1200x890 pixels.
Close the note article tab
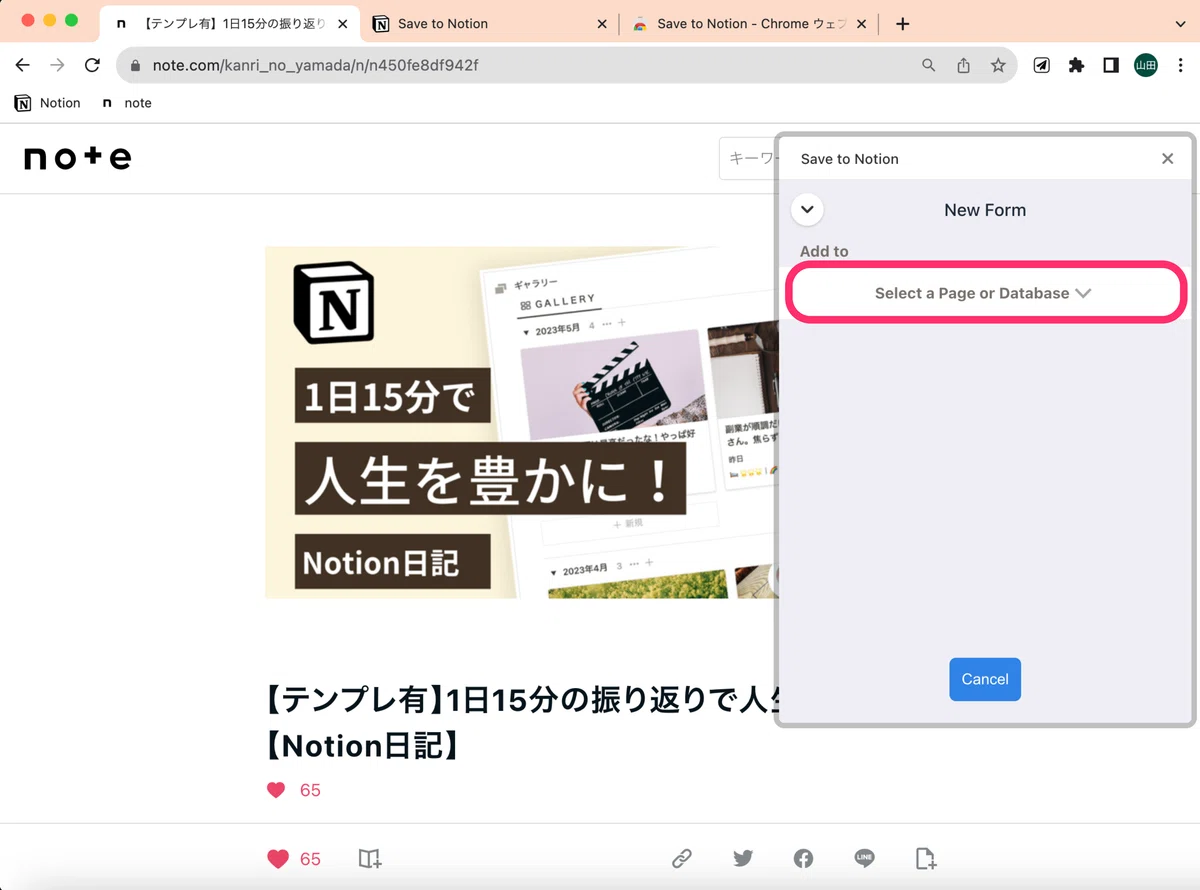point(342,24)
